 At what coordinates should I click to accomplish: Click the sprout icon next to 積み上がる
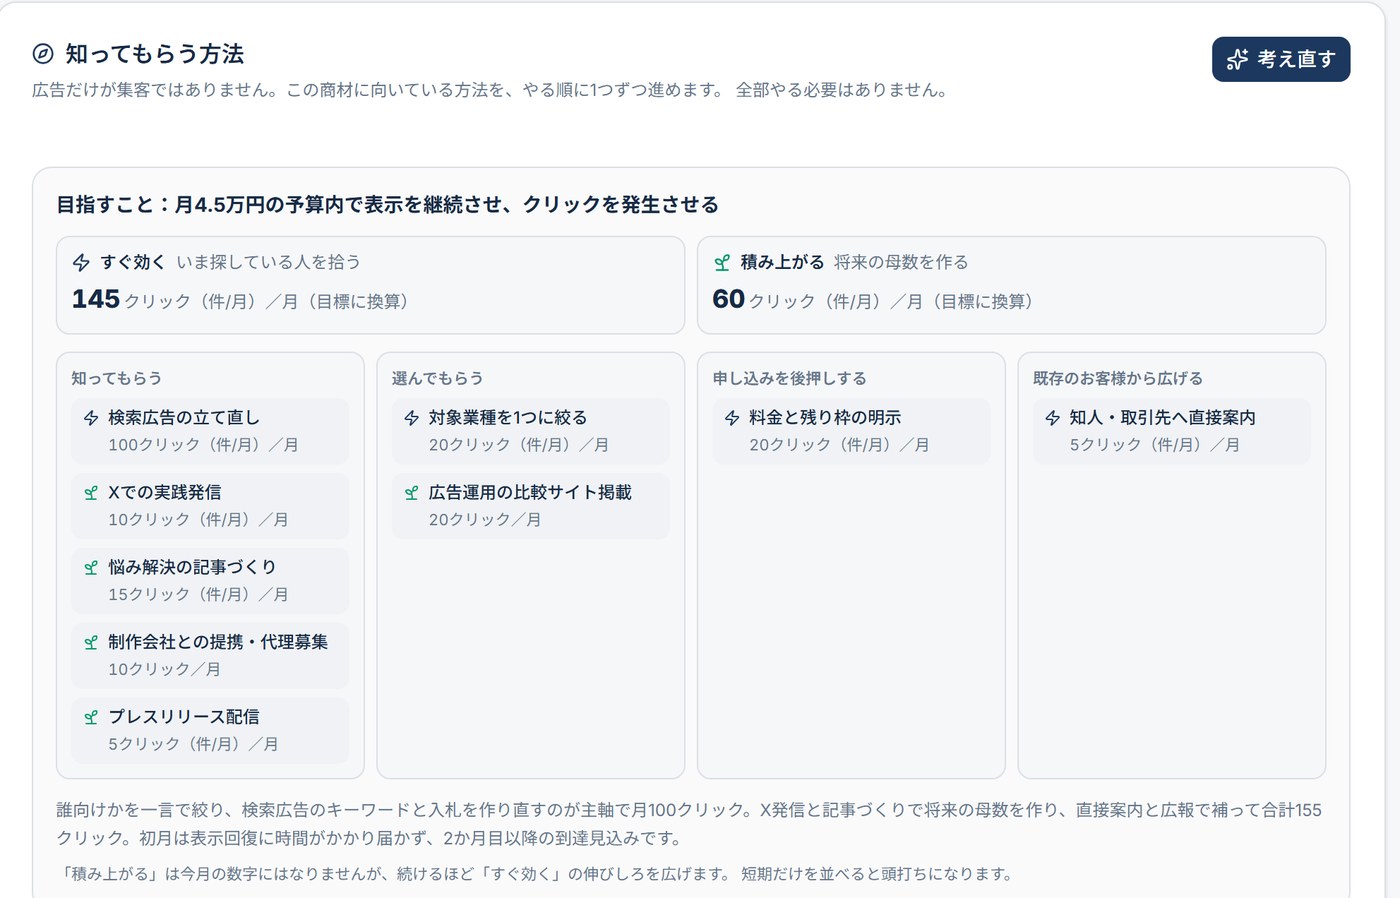[722, 262]
